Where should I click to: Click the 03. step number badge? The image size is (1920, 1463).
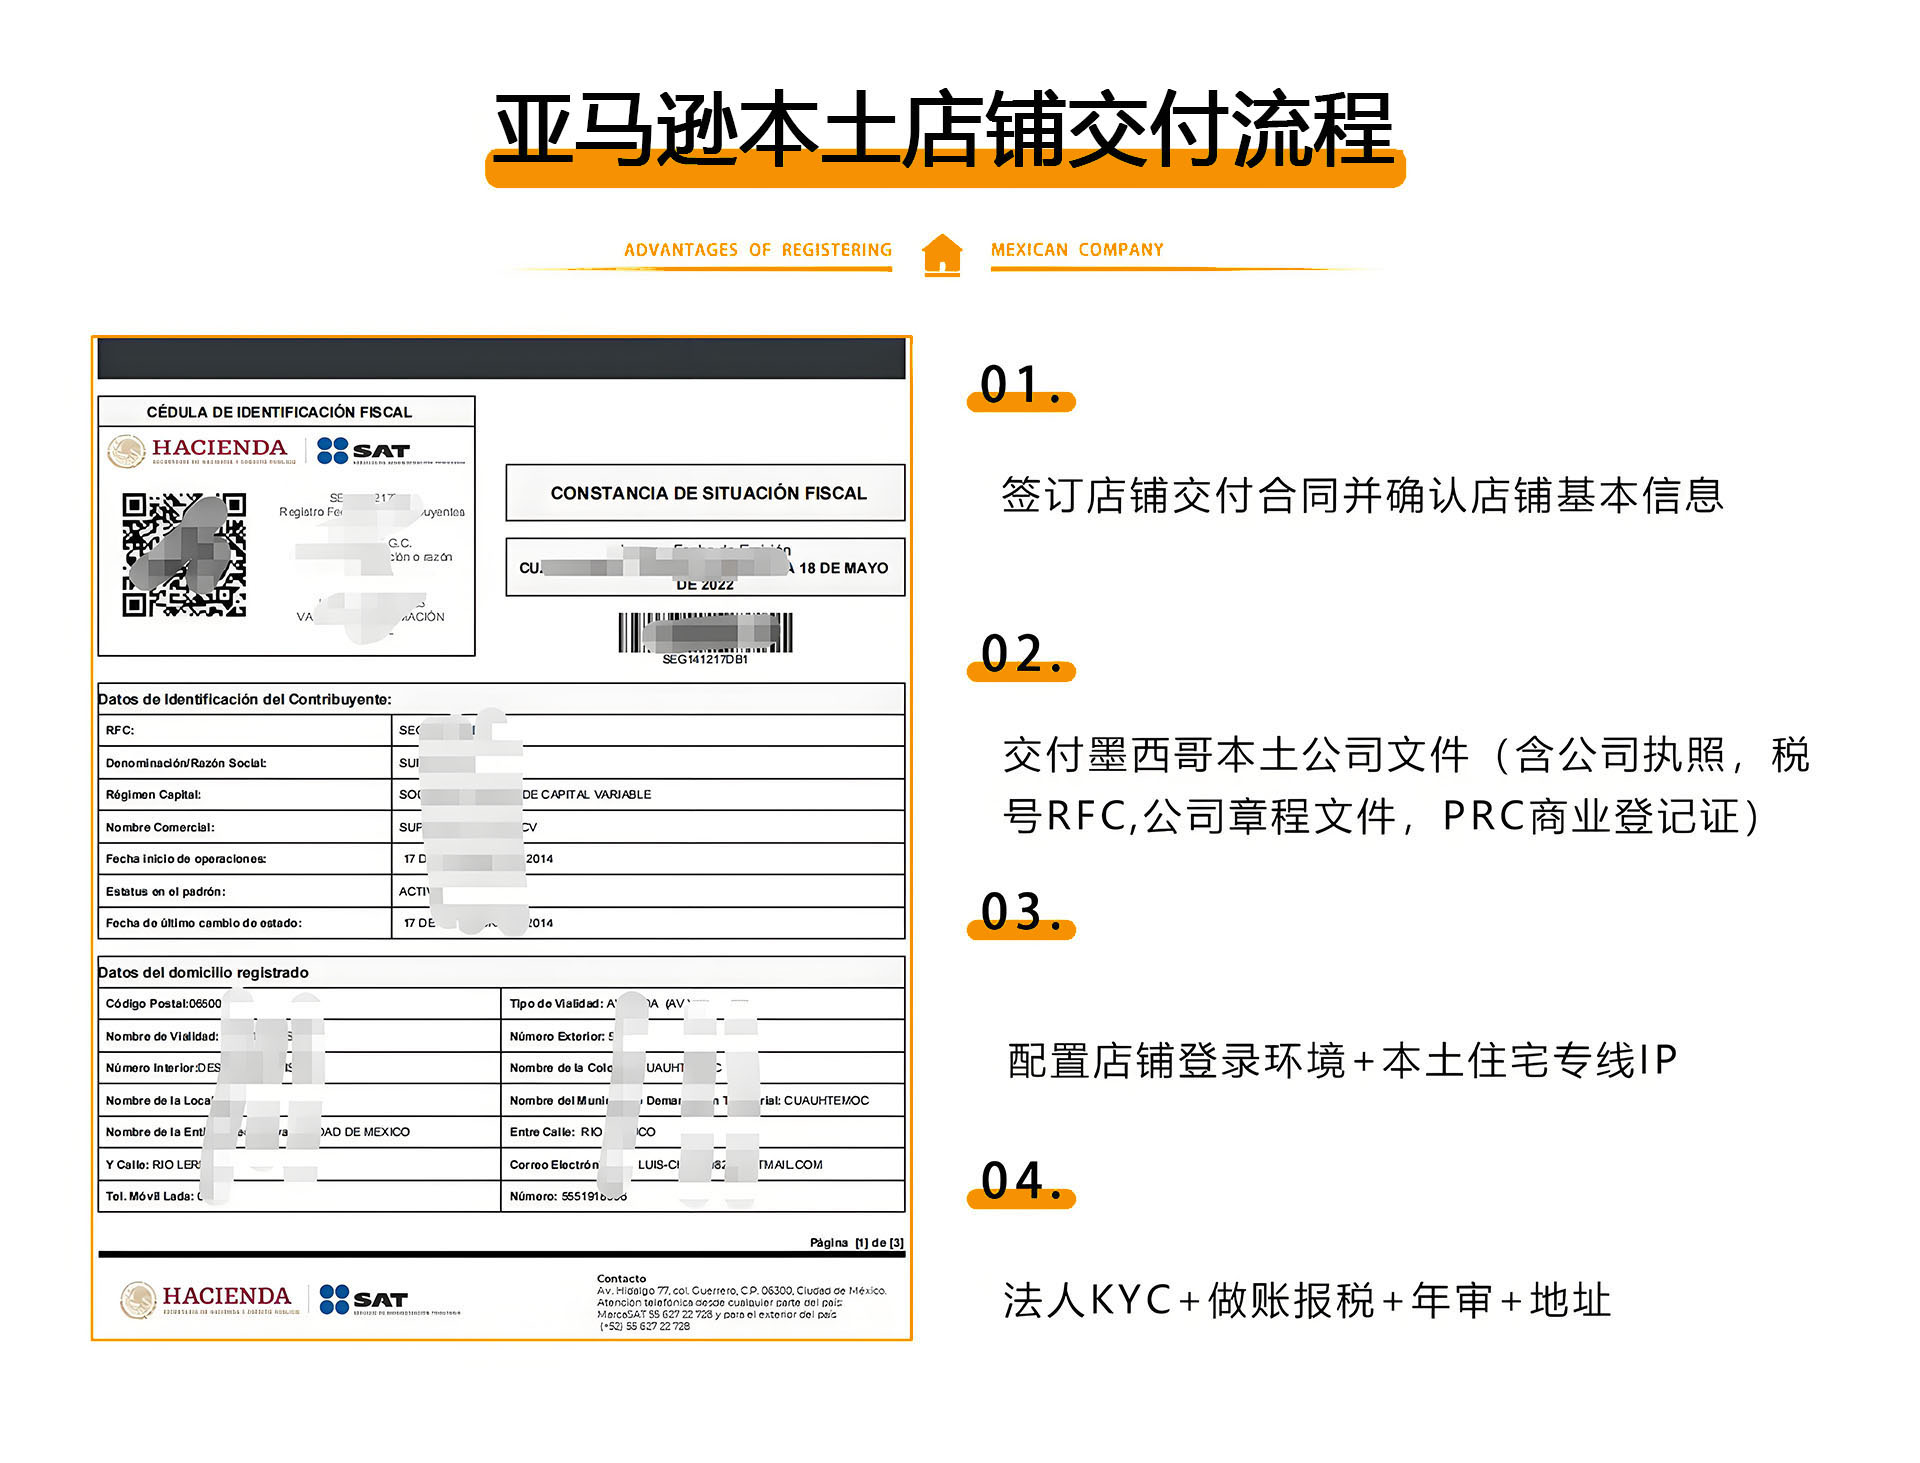(1020, 914)
